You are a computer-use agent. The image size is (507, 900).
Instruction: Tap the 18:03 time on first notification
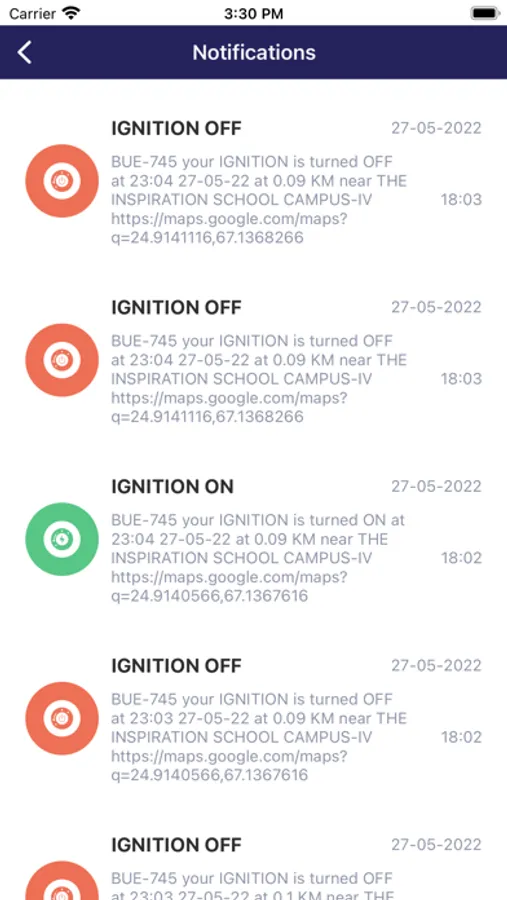tap(461, 200)
